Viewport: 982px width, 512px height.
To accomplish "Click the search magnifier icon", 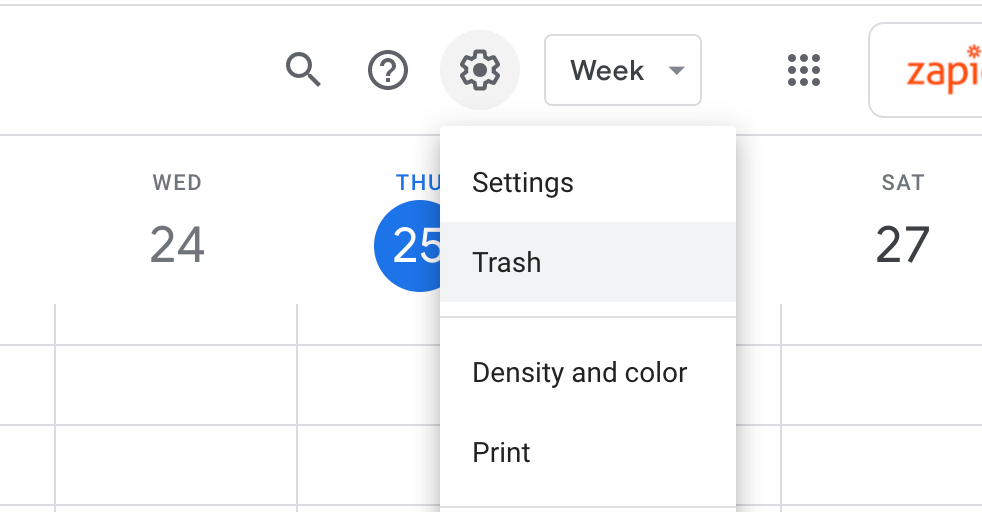I will pos(304,69).
